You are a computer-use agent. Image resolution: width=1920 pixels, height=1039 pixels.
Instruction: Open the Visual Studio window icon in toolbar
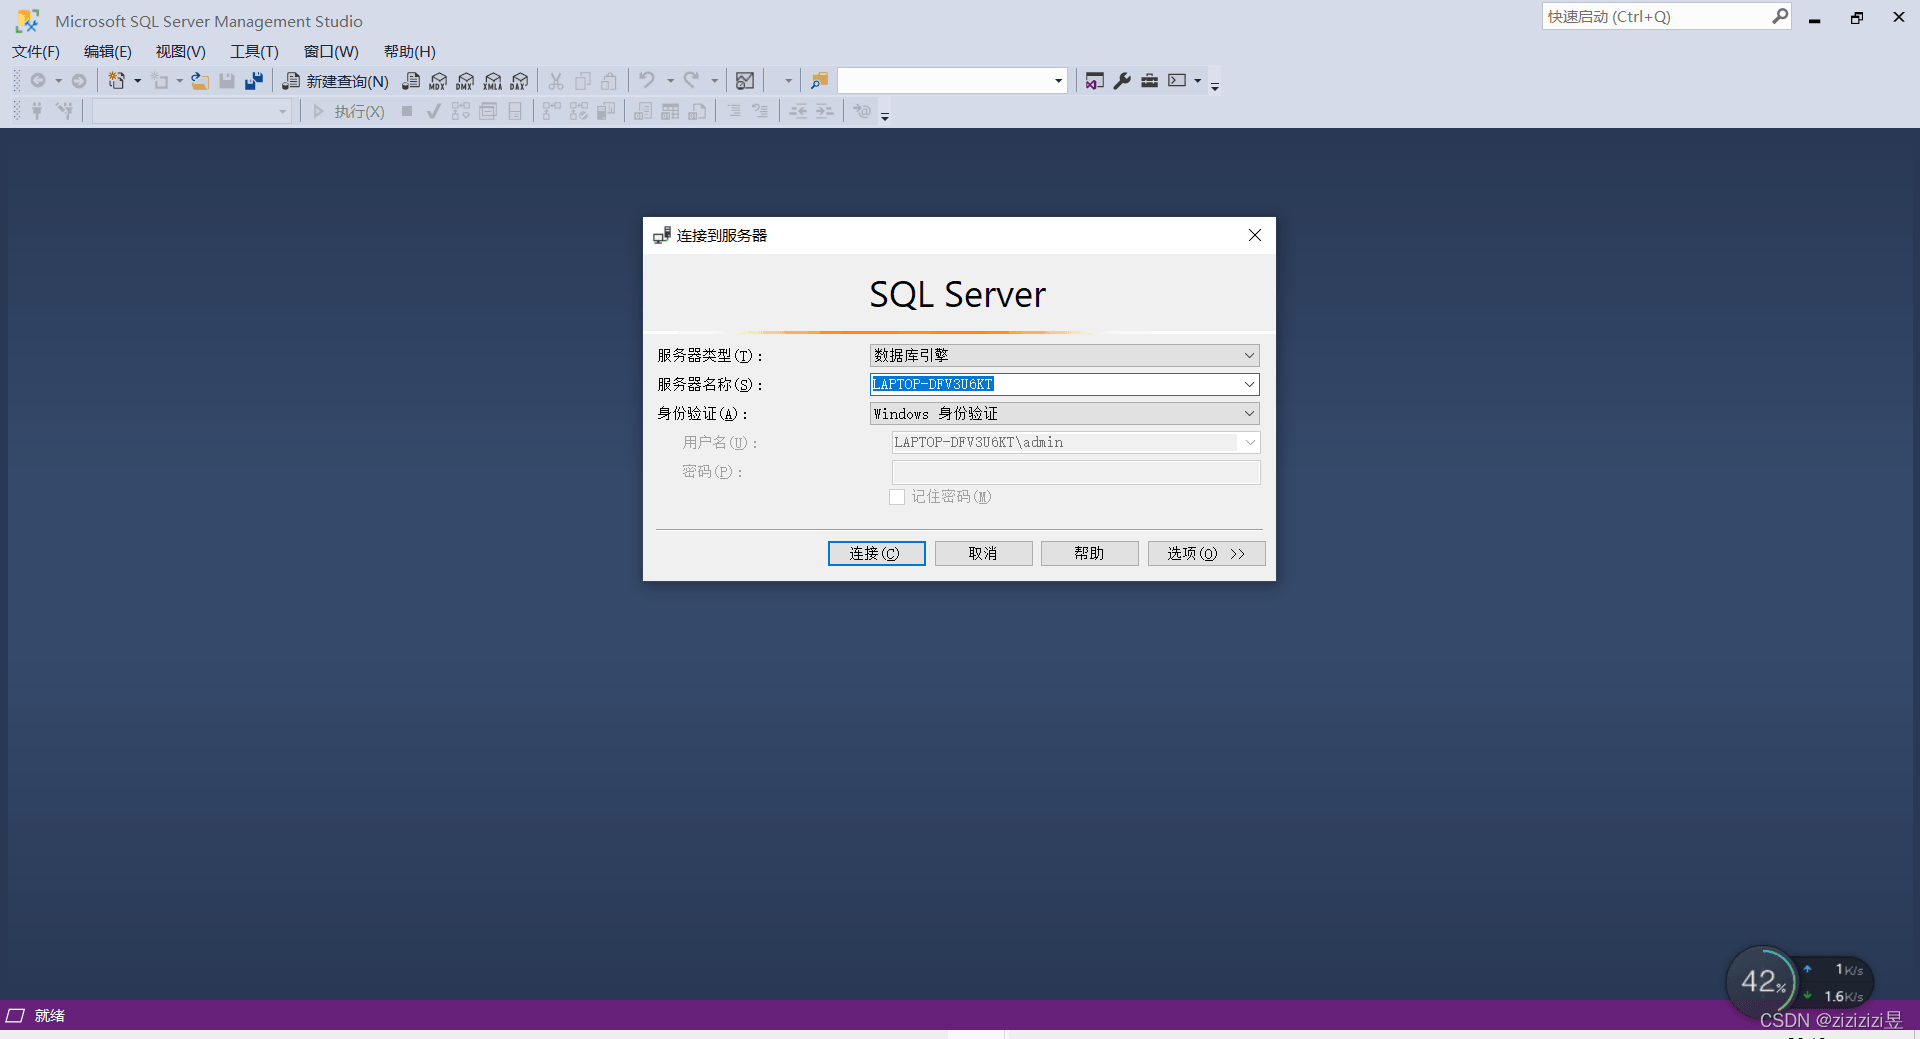[1095, 81]
